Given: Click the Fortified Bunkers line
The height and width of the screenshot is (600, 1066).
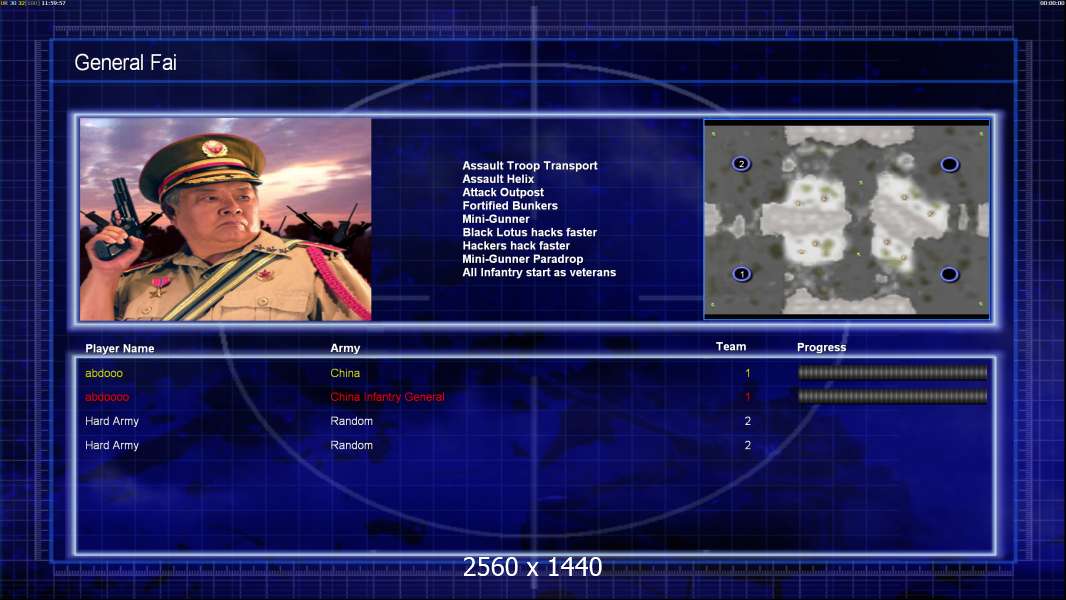Looking at the screenshot, I should [510, 205].
